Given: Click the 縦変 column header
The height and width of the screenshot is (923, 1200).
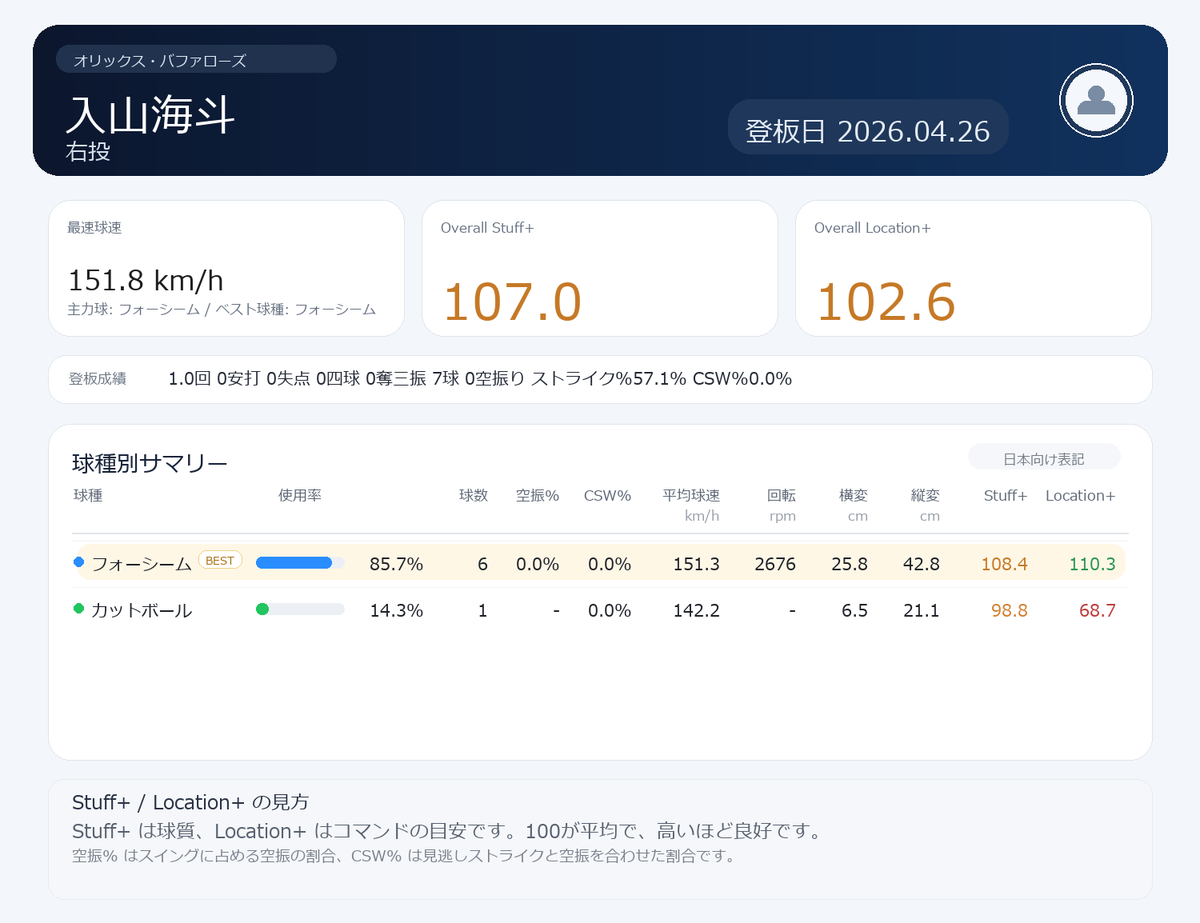Looking at the screenshot, I should [925, 495].
